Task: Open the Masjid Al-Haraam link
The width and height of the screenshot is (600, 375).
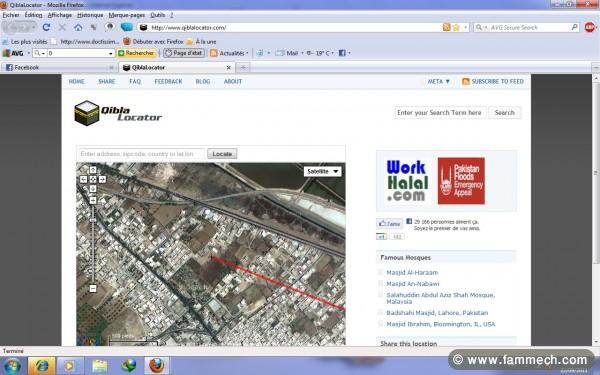Action: [x=412, y=272]
